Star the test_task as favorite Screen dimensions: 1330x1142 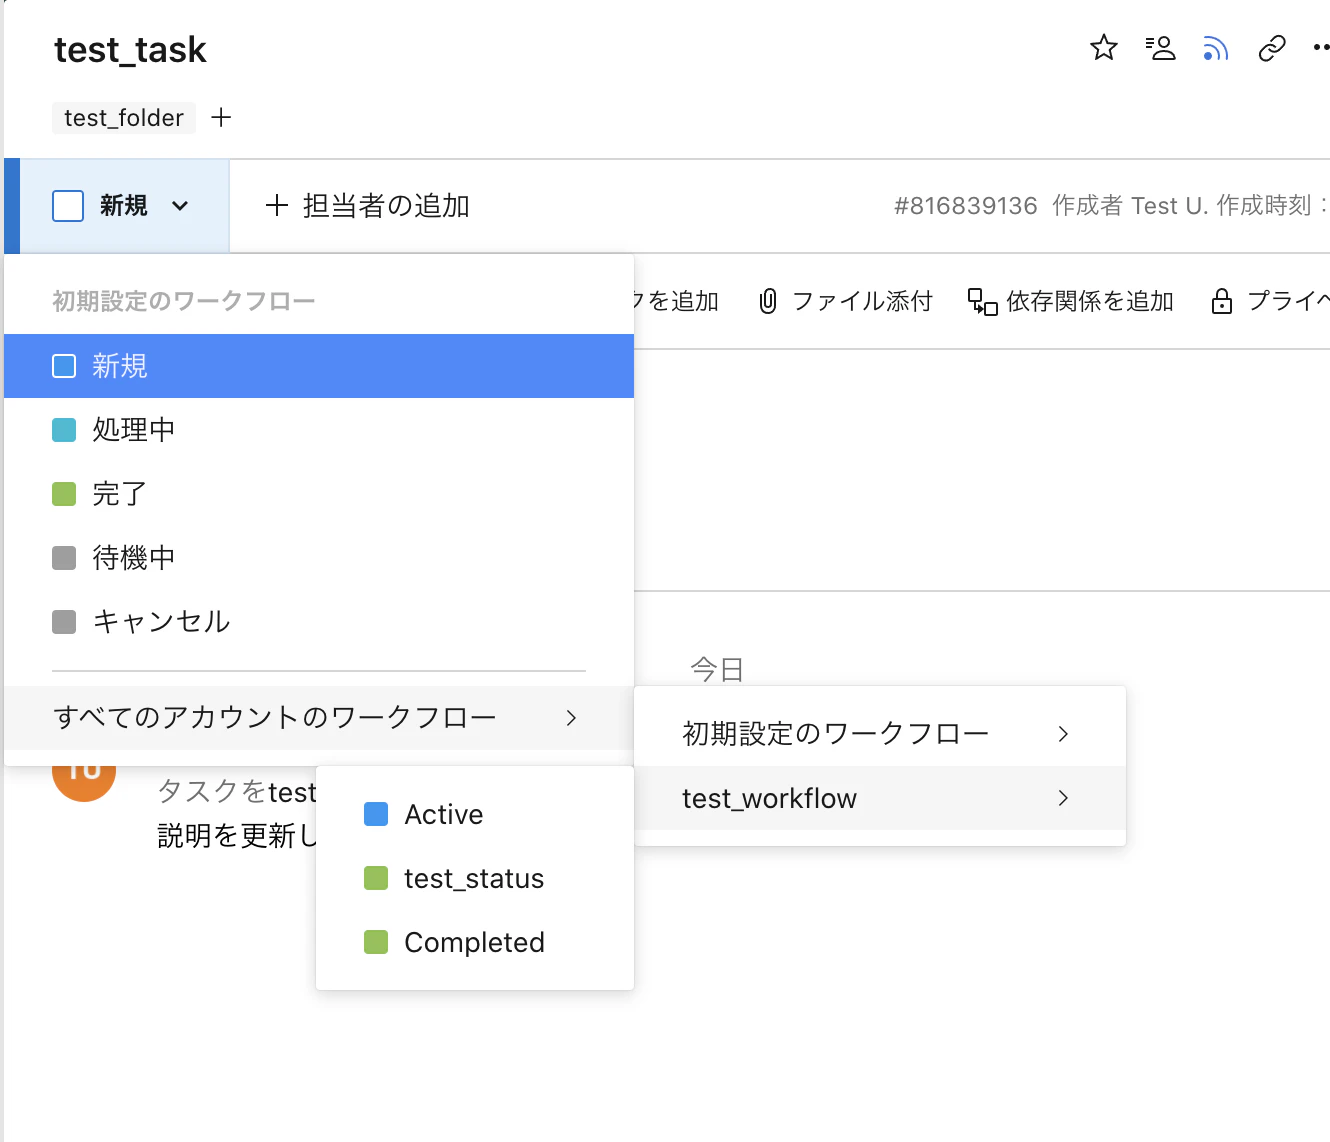(1103, 48)
